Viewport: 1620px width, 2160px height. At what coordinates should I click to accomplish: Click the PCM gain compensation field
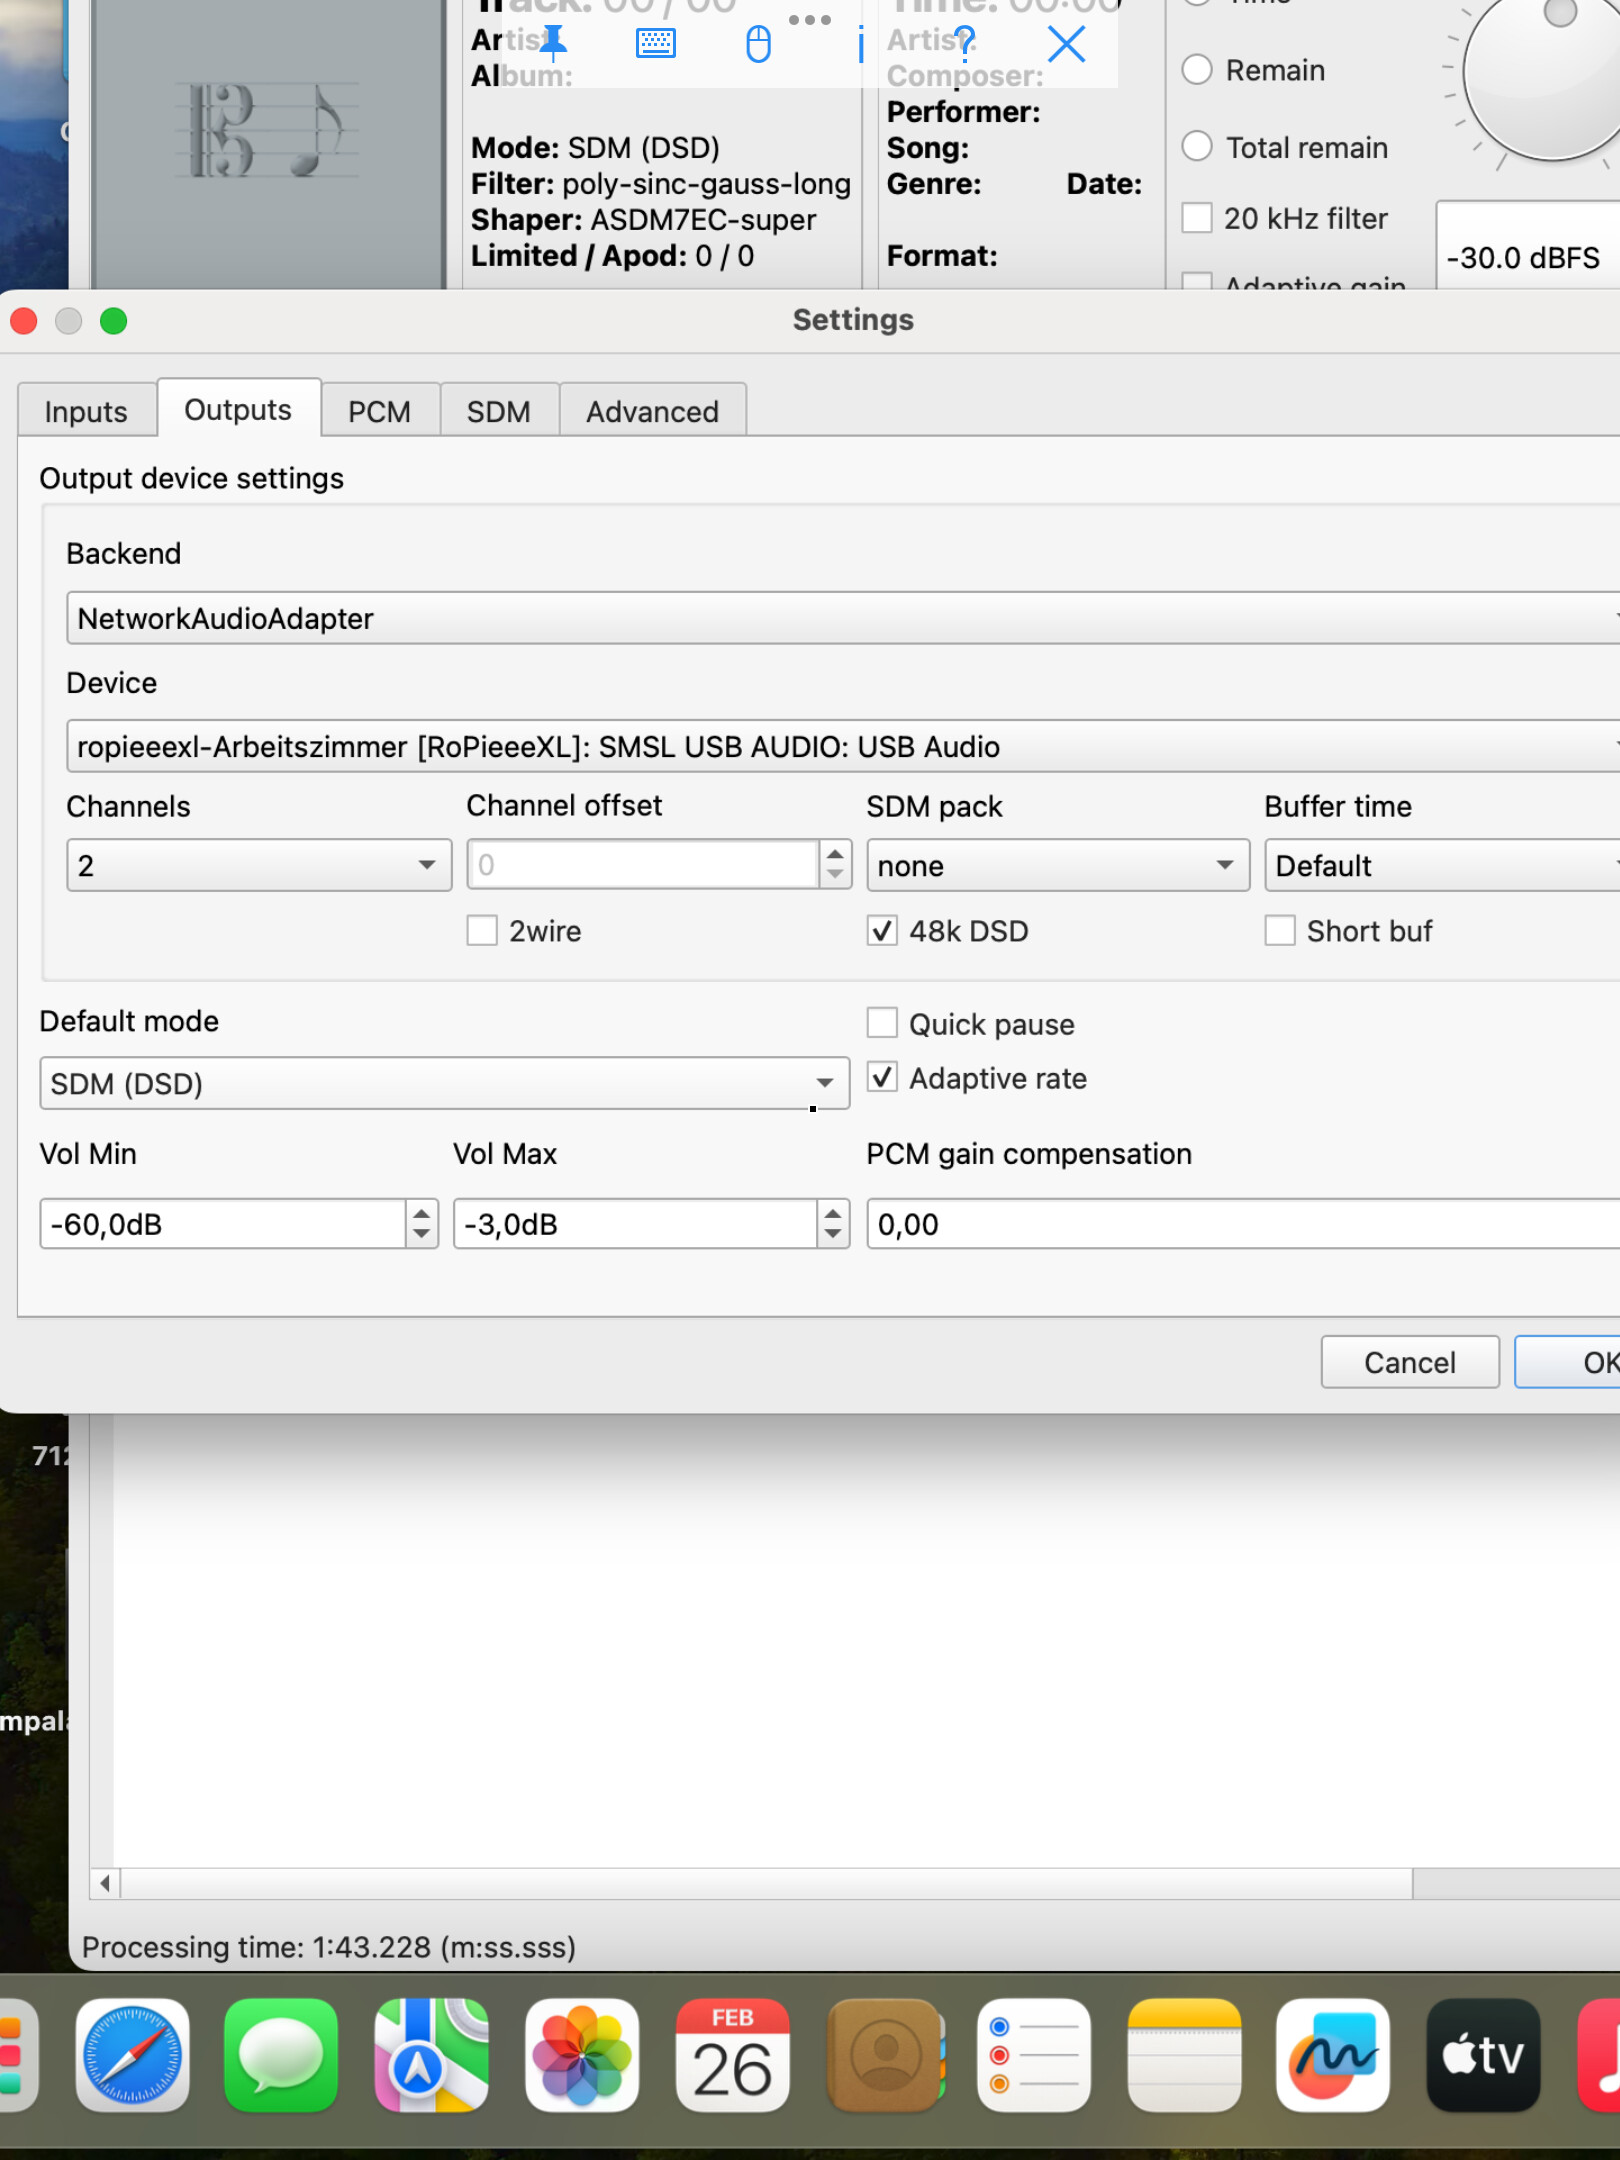[1243, 1224]
